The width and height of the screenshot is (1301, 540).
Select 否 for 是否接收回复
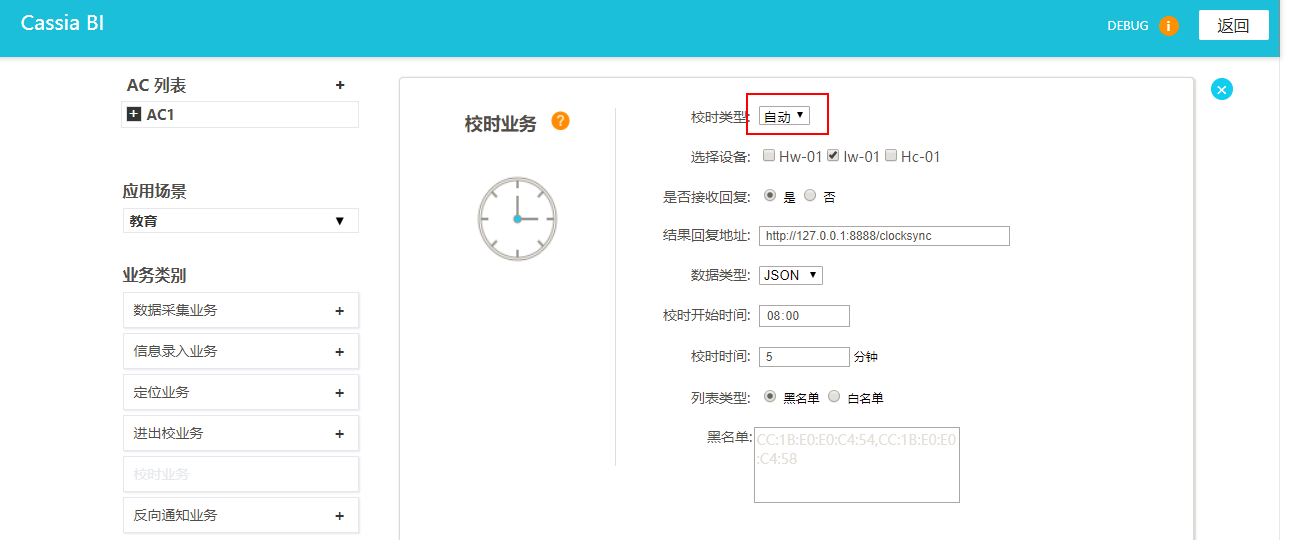point(810,196)
